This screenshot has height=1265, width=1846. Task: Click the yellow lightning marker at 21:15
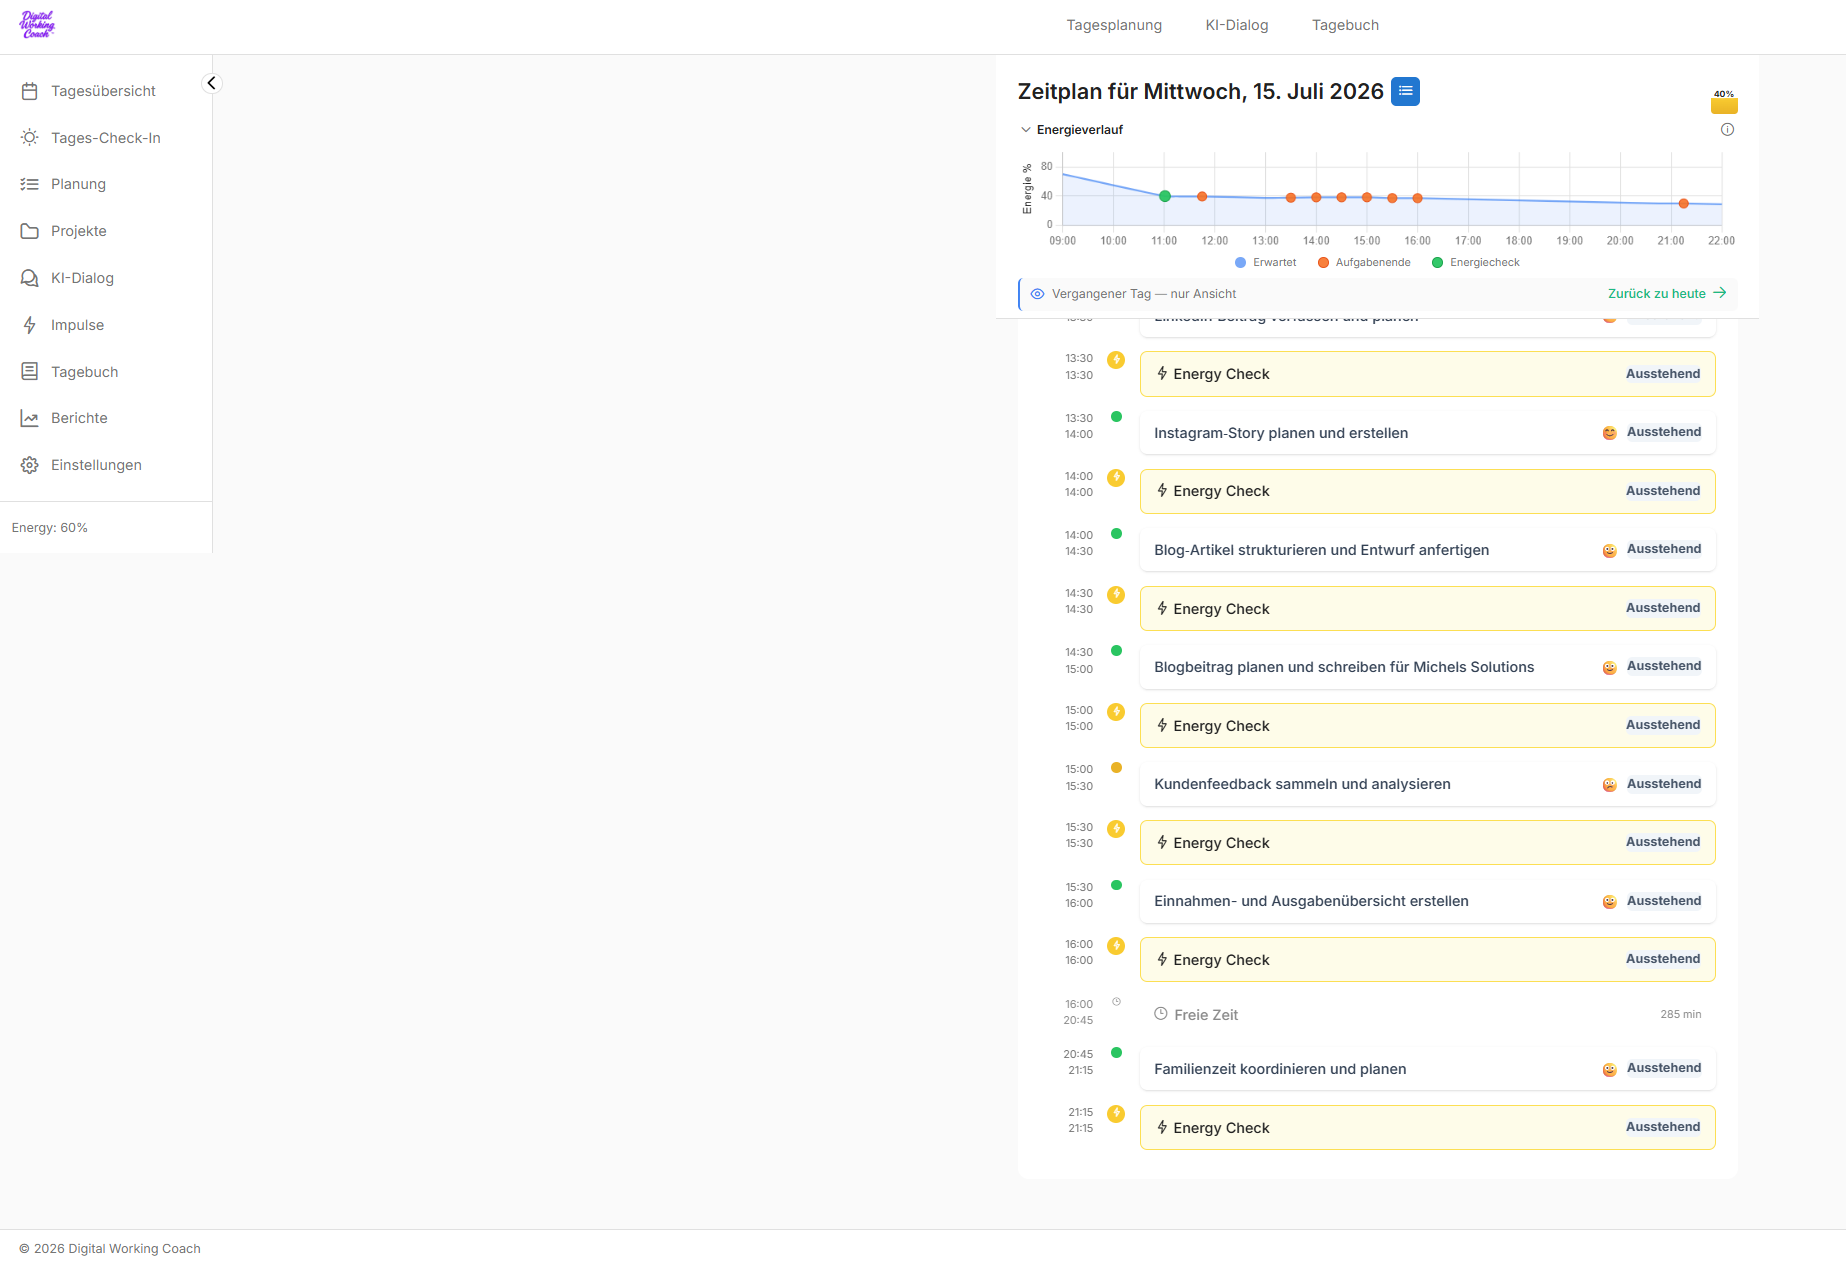pos(1116,1113)
